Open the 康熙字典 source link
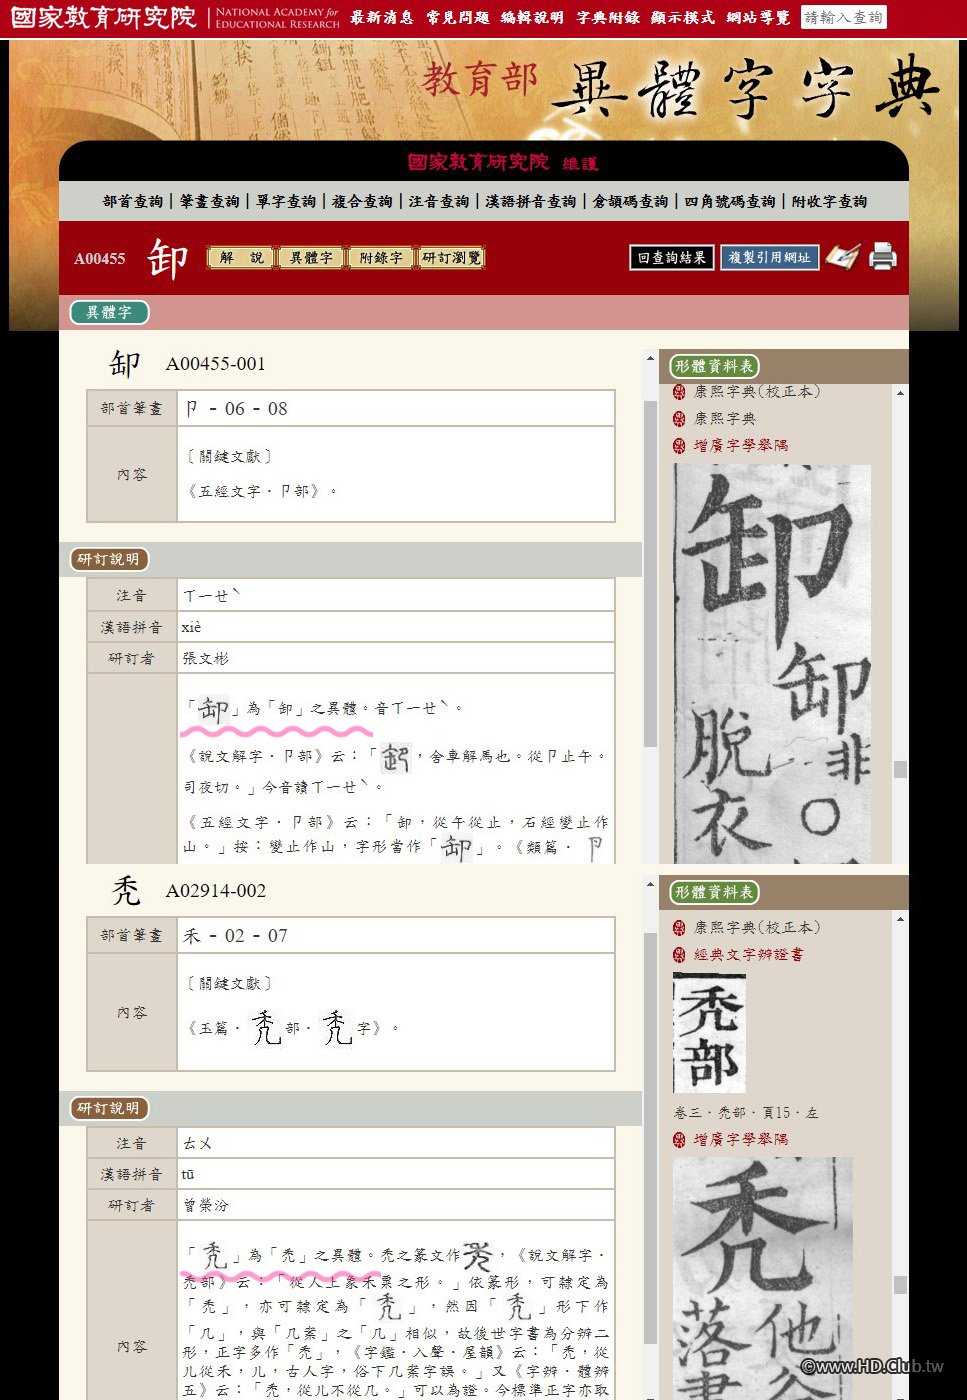Viewport: 967px width, 1400px height. pos(725,418)
